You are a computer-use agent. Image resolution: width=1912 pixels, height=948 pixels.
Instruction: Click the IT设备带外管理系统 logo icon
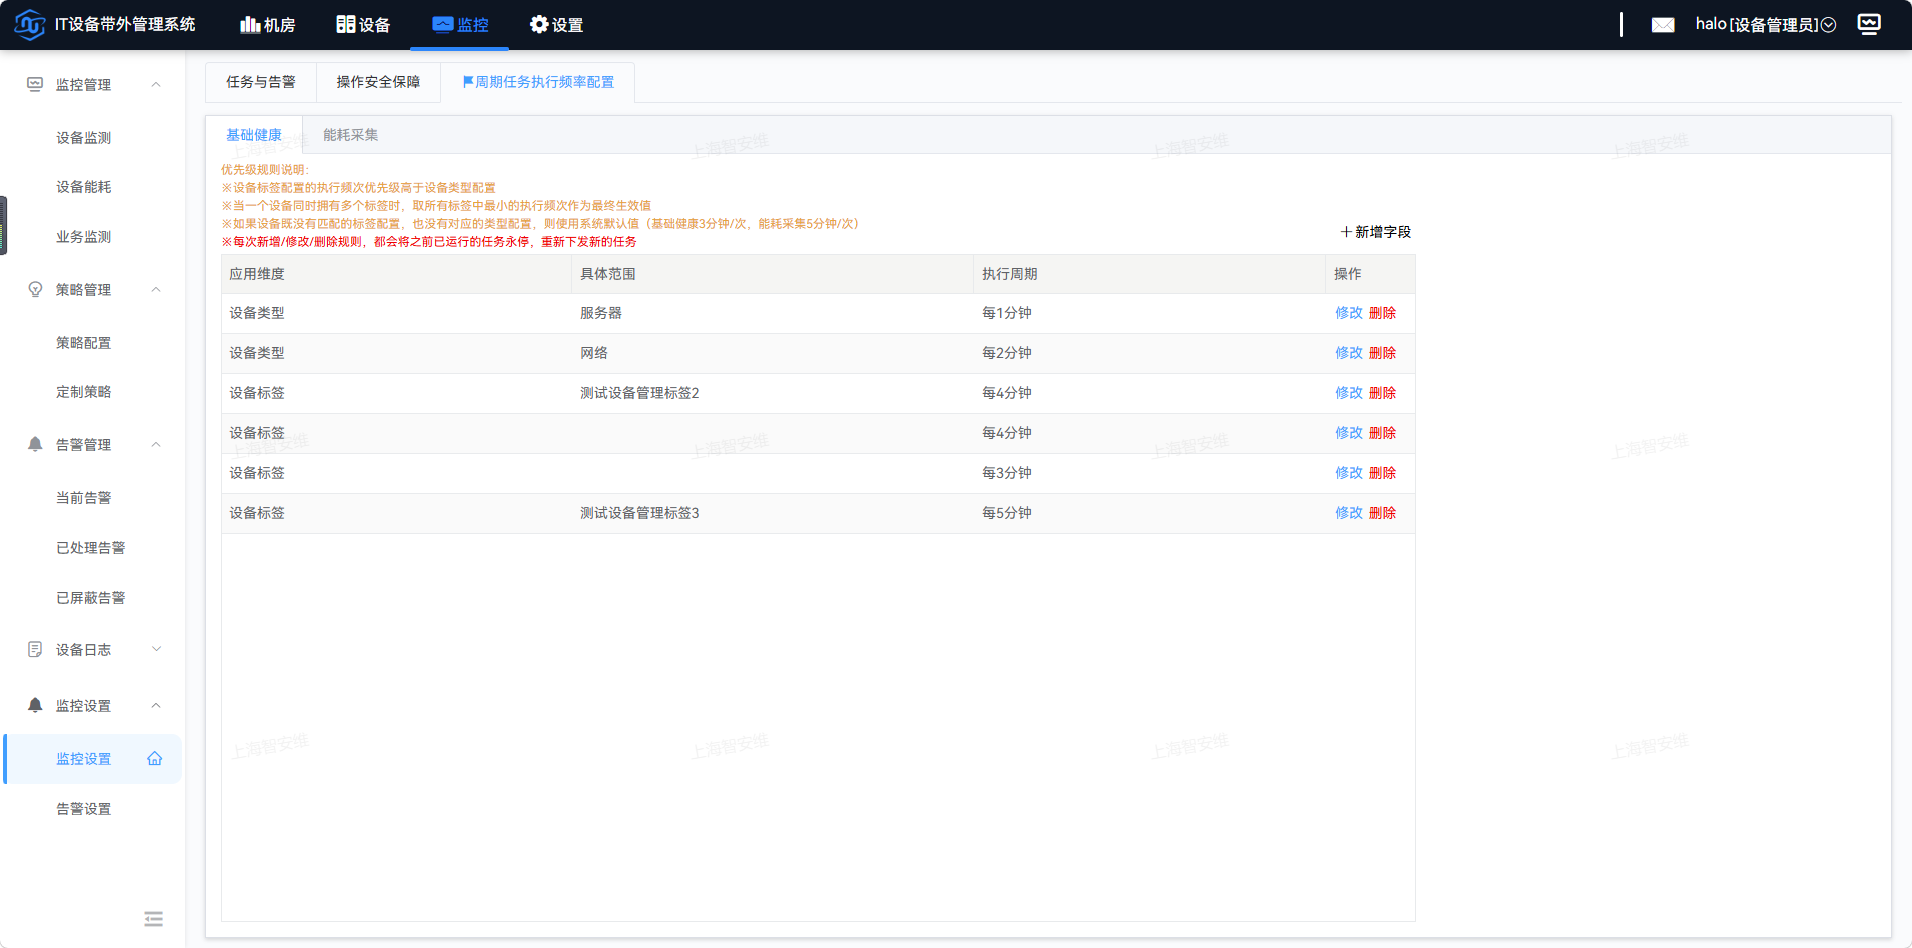point(30,24)
